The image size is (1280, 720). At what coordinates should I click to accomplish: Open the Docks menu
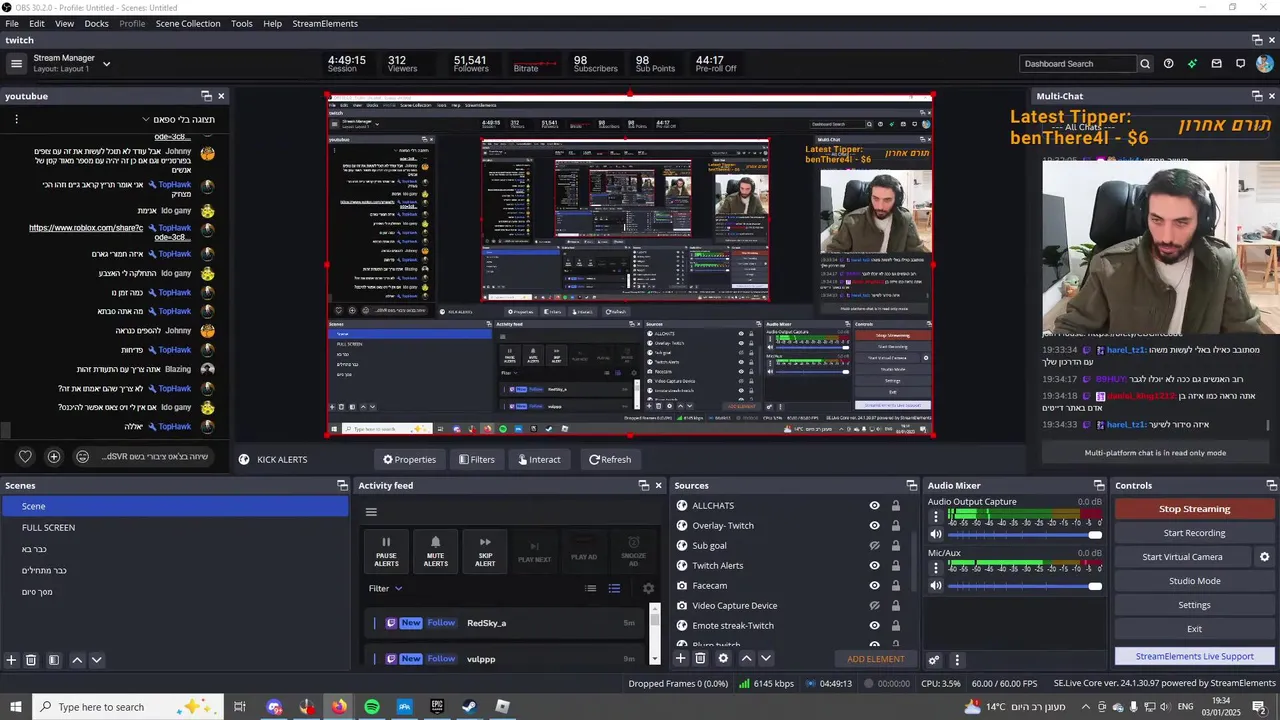click(96, 23)
